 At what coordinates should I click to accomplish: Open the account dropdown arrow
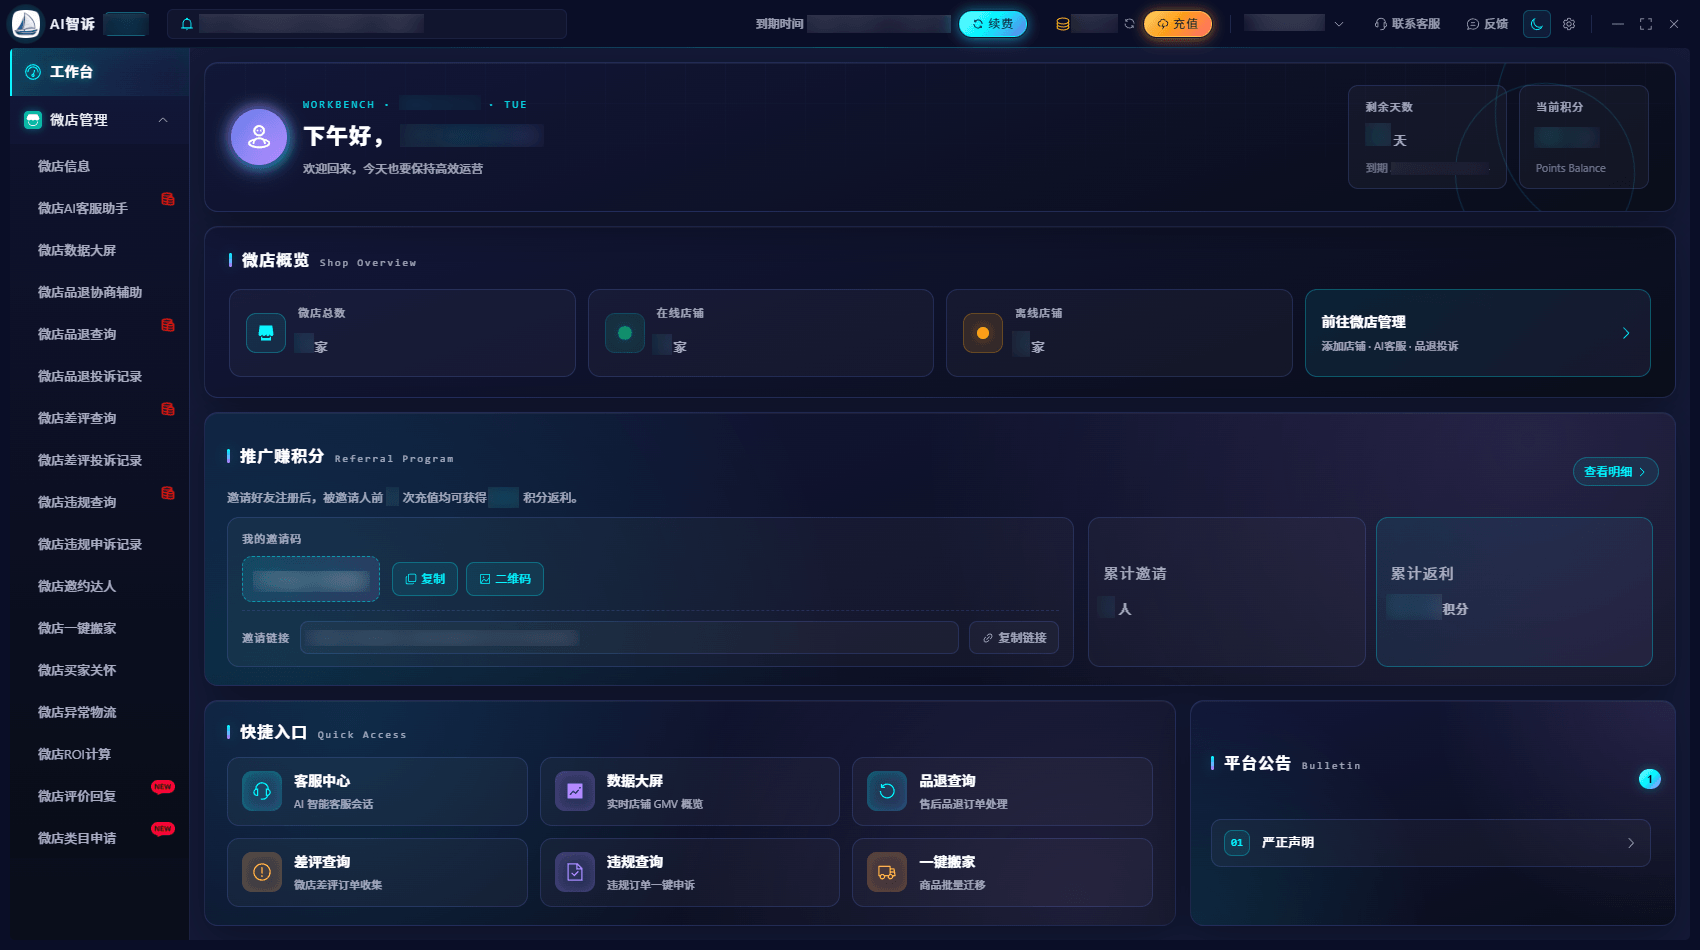point(1339,24)
